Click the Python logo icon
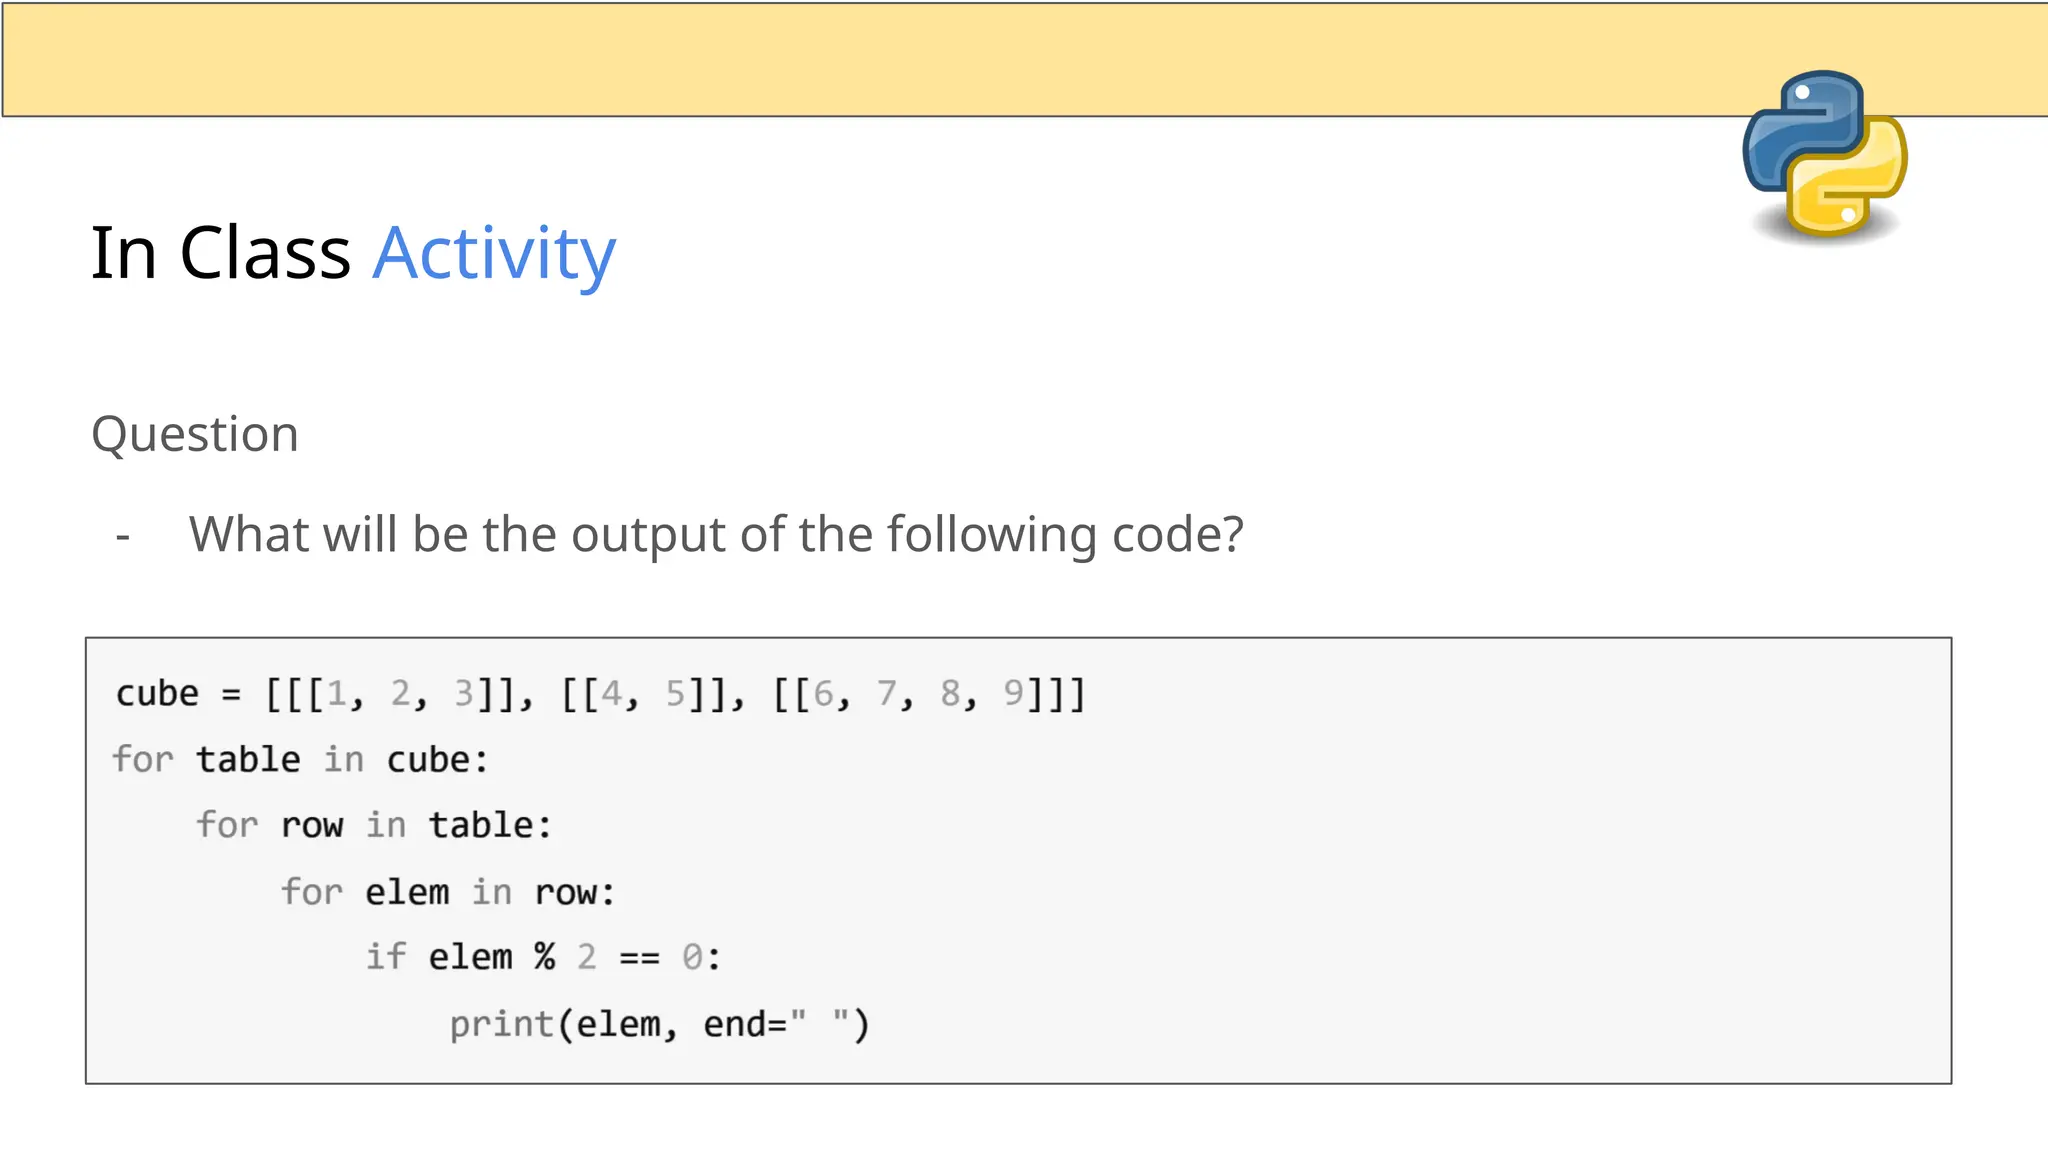Image resolution: width=2048 pixels, height=1152 pixels. [1825, 155]
